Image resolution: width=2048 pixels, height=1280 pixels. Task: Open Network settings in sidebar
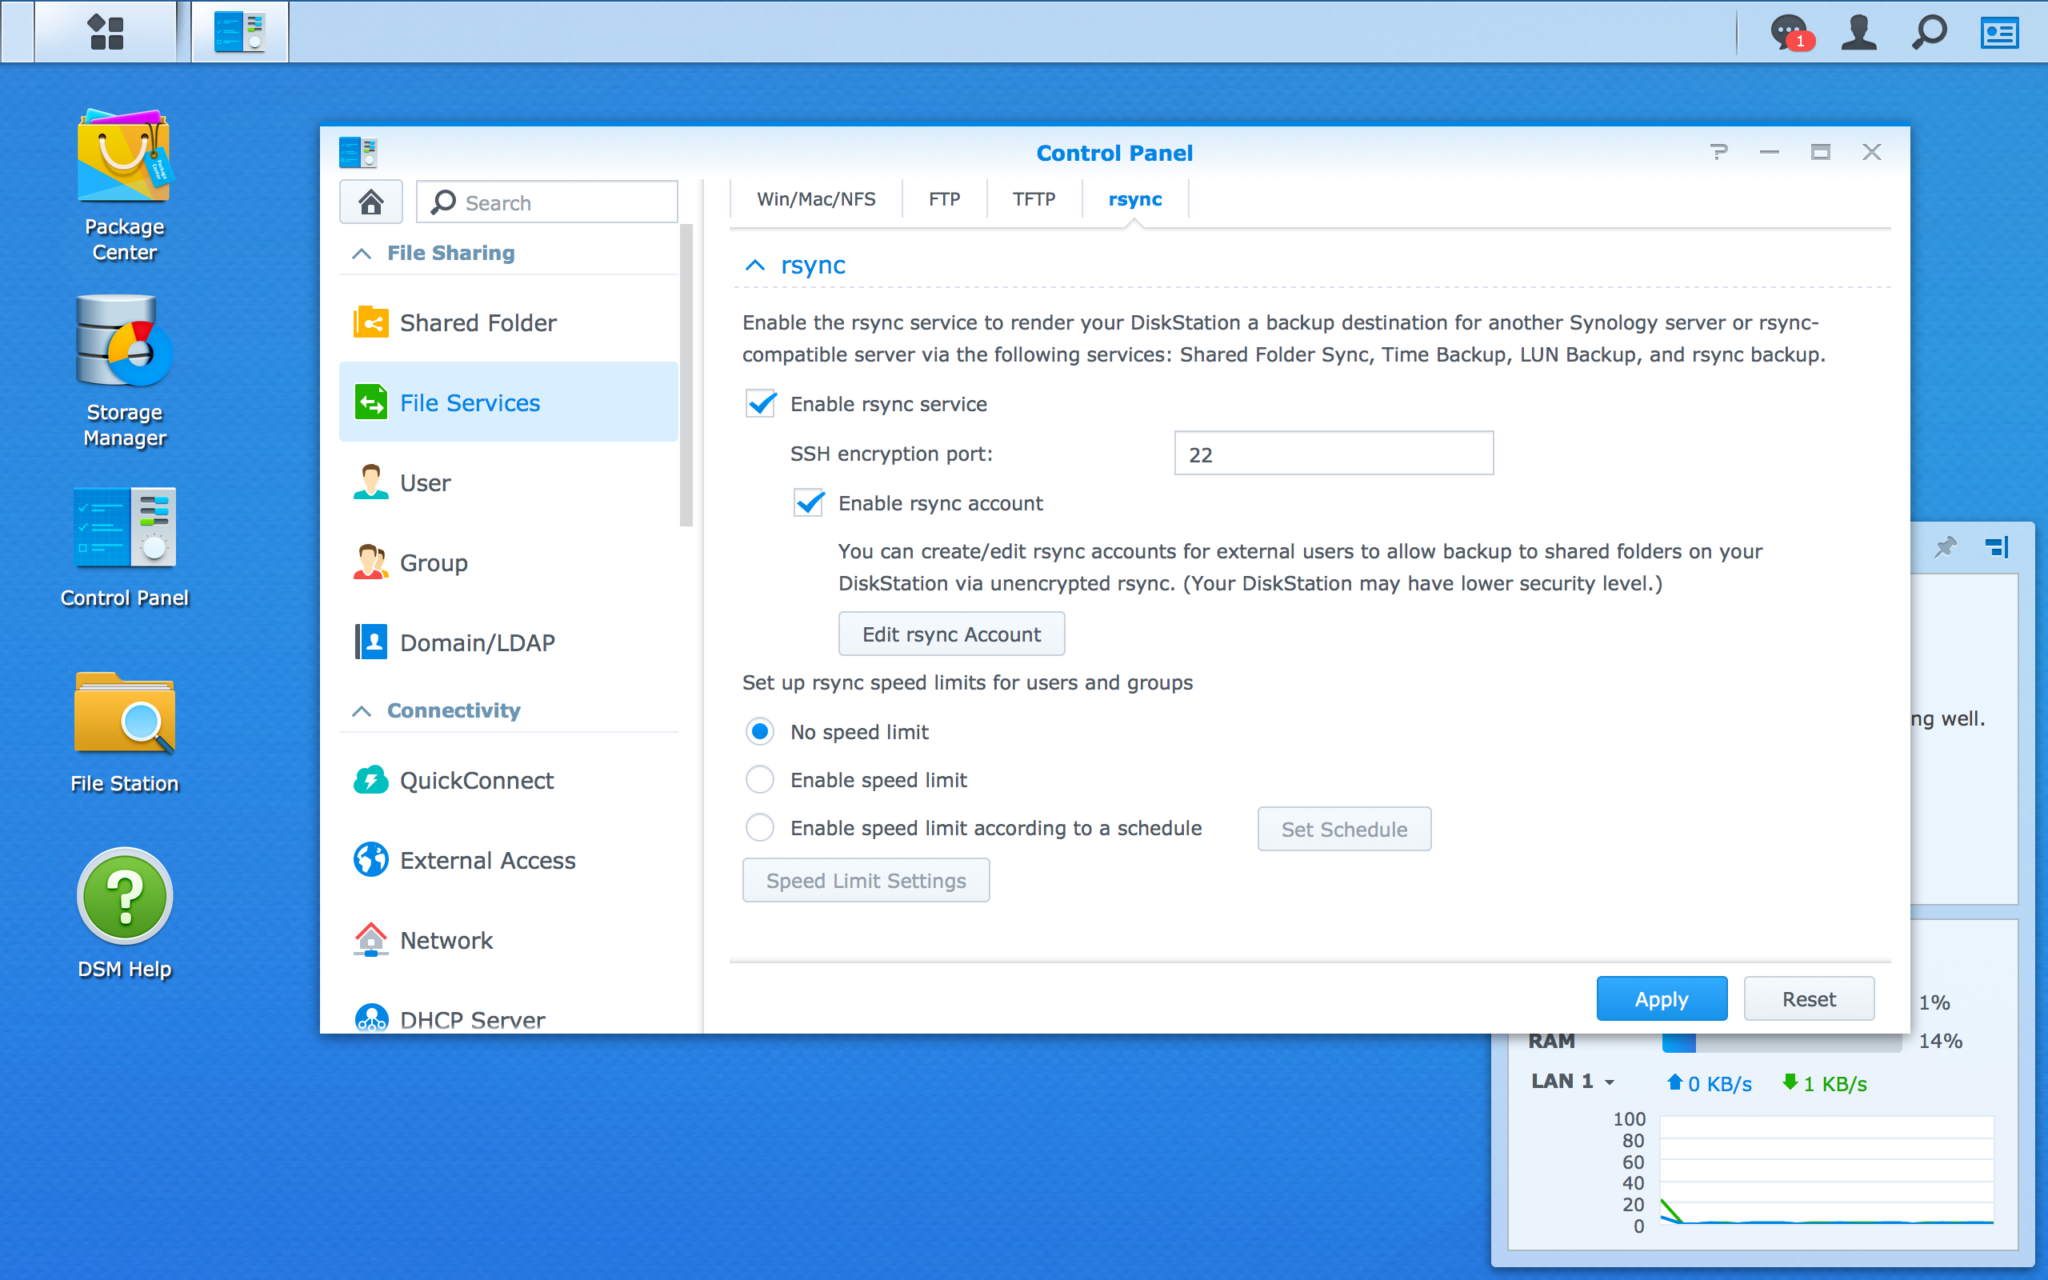click(x=446, y=939)
